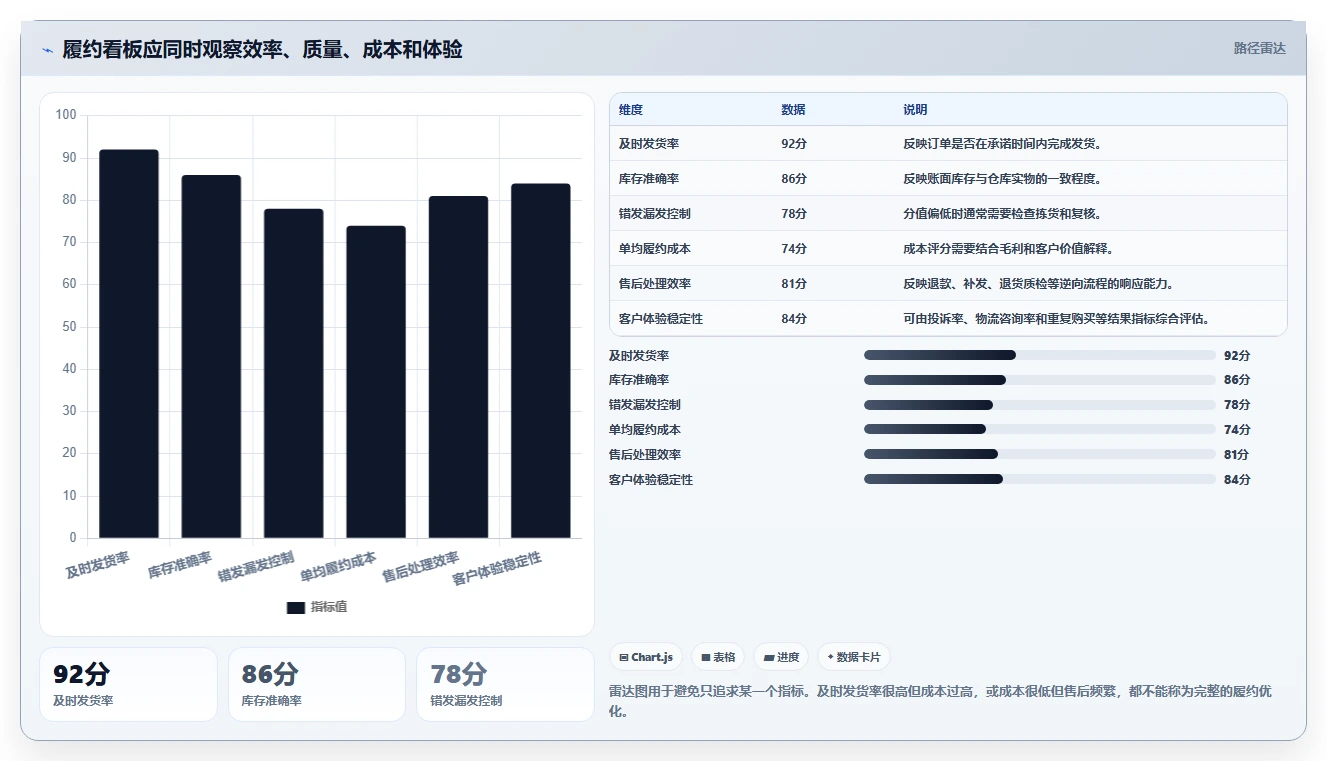The height and width of the screenshot is (761, 1327).
Task: Click the 100 y-axis label
Action: [x=66, y=115]
